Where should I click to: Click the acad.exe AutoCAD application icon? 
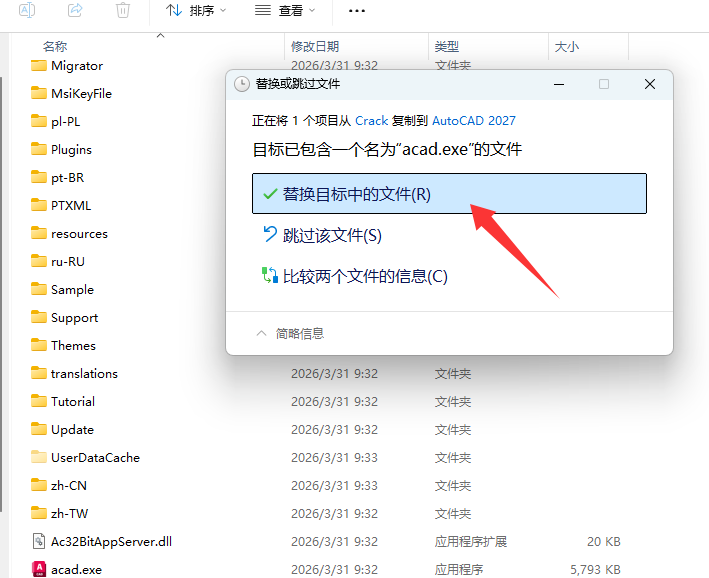pyautogui.click(x=39, y=569)
